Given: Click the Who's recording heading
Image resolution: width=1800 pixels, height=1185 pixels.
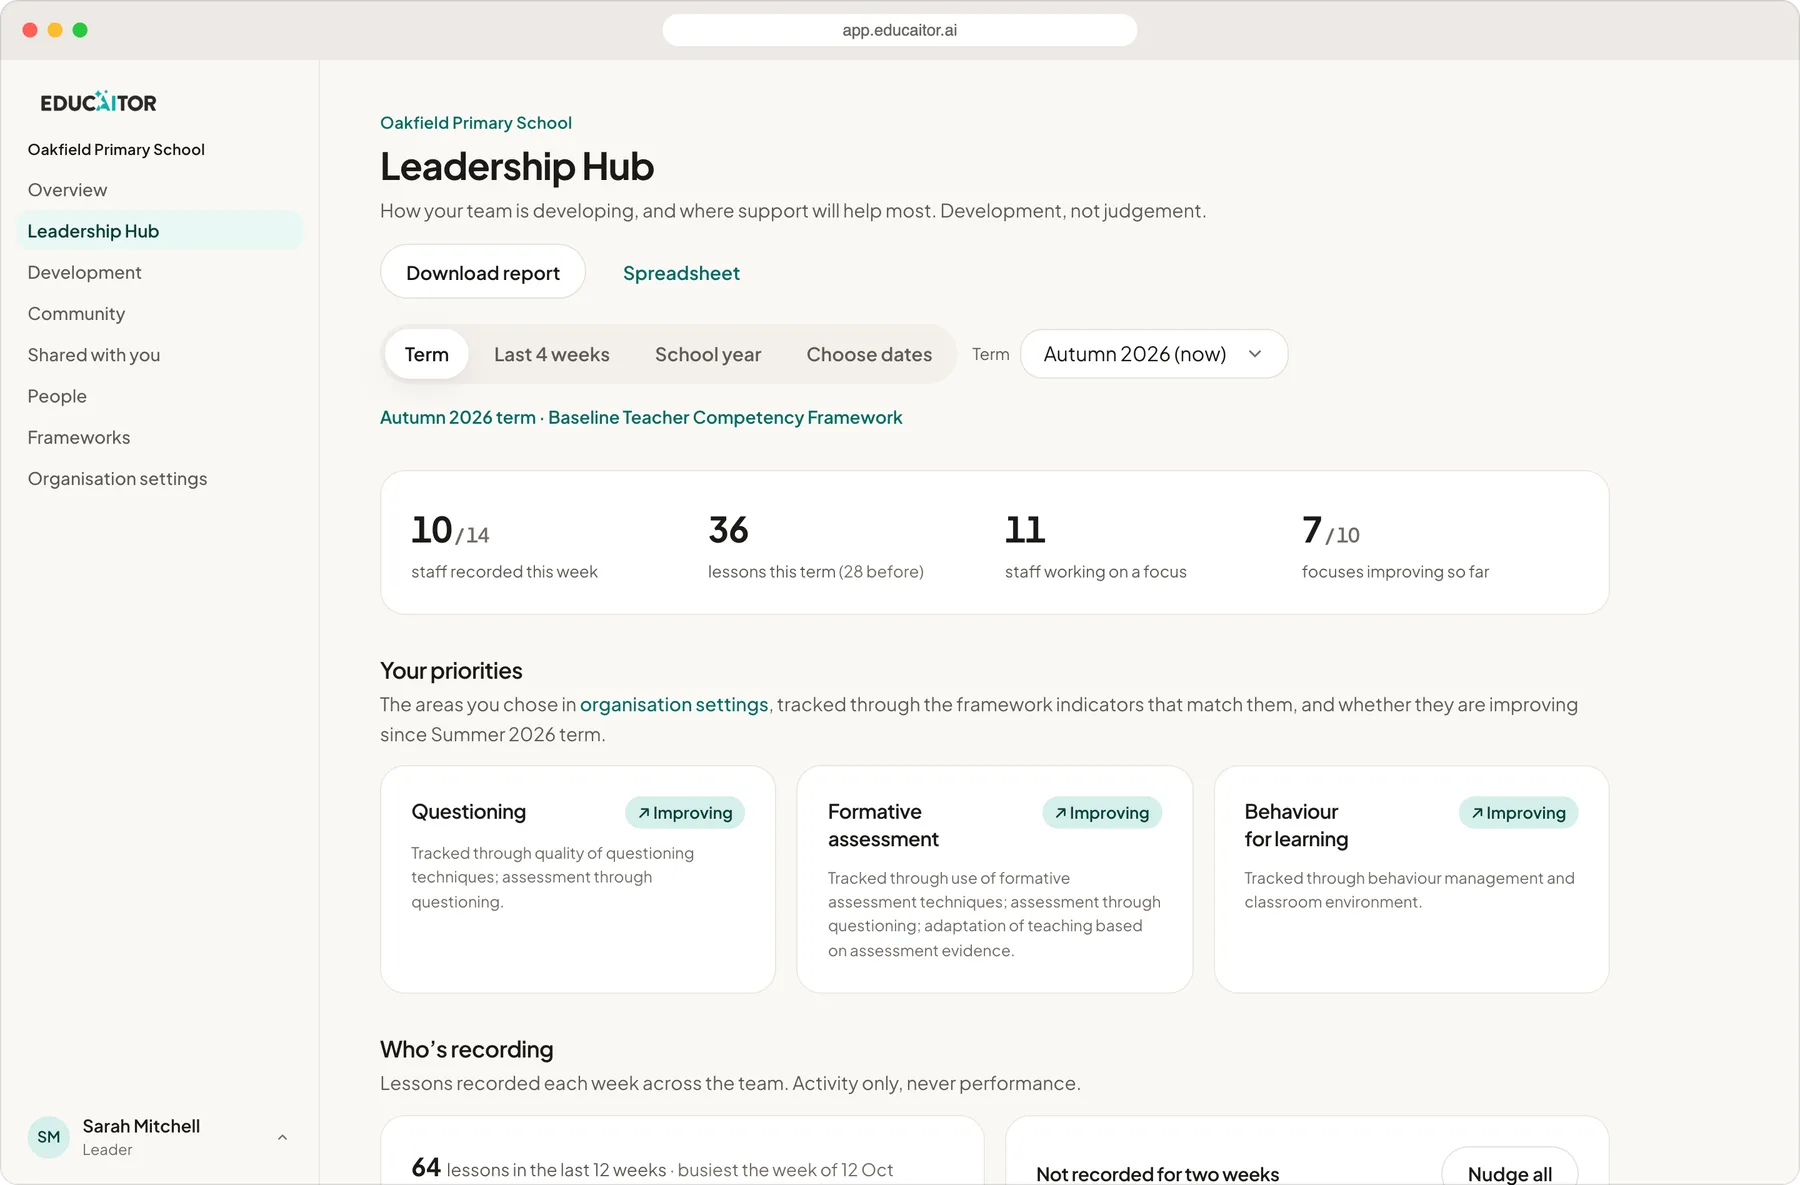Looking at the screenshot, I should tap(466, 1049).
